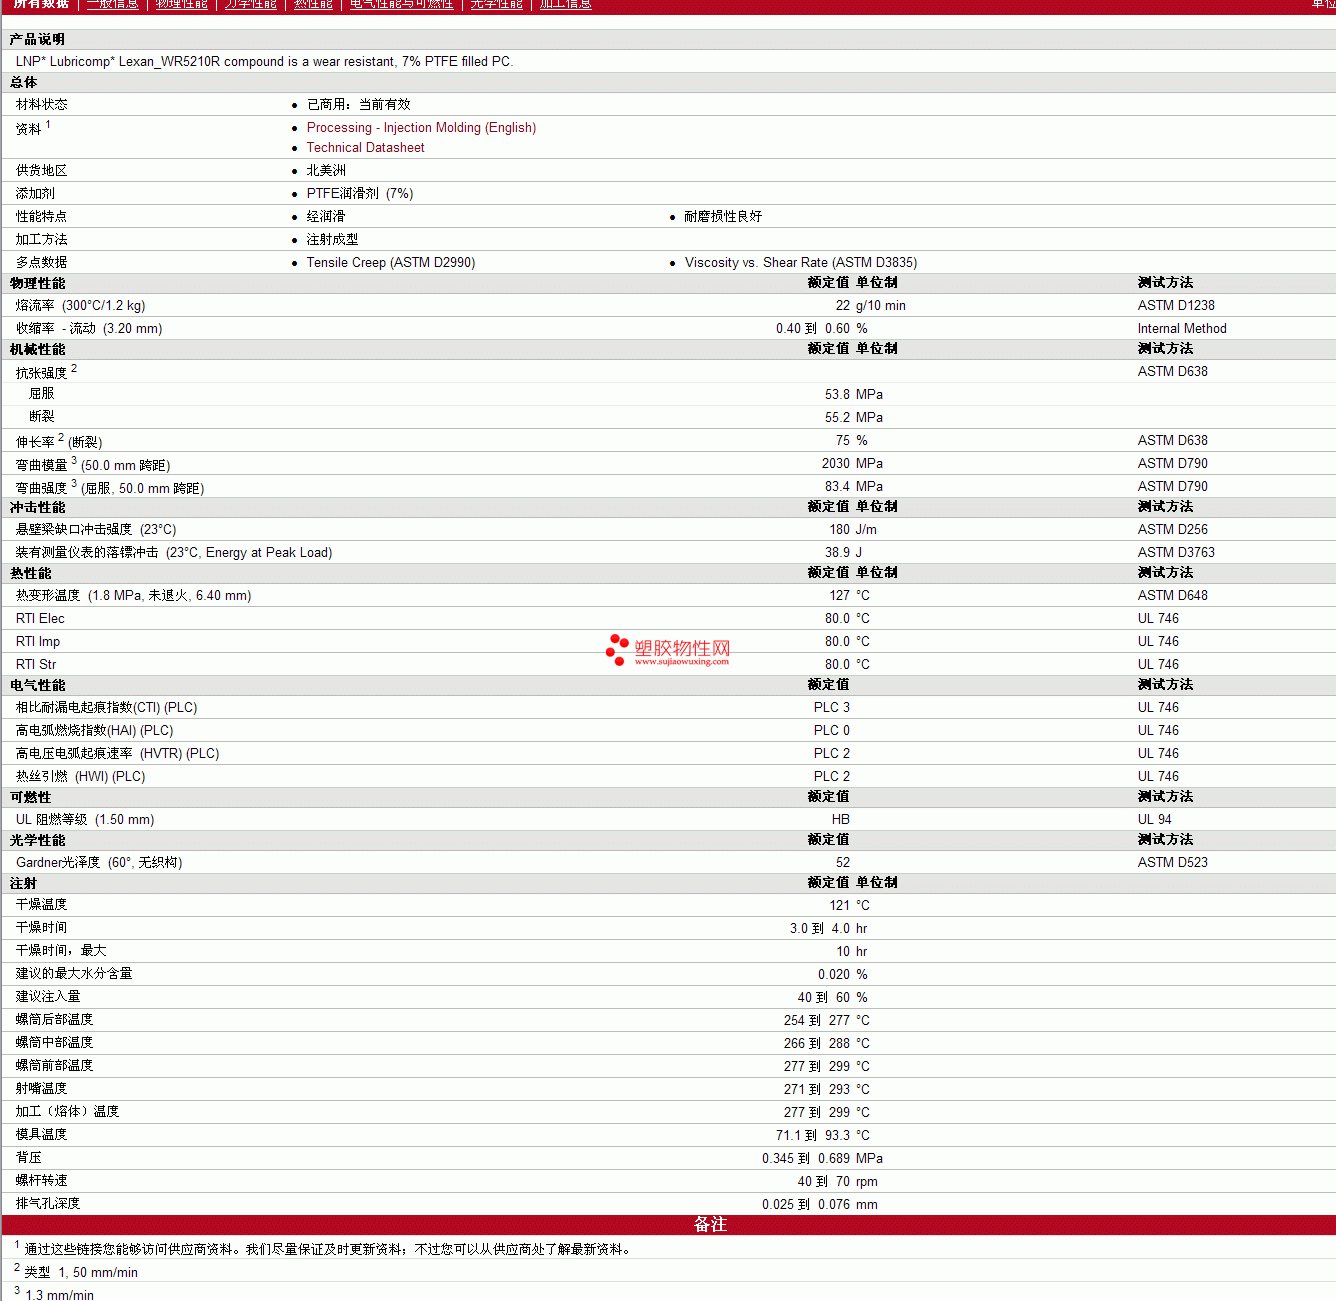Open the 所有数据 tab
Screen dimensions: 1336x1301
click(x=41, y=4)
